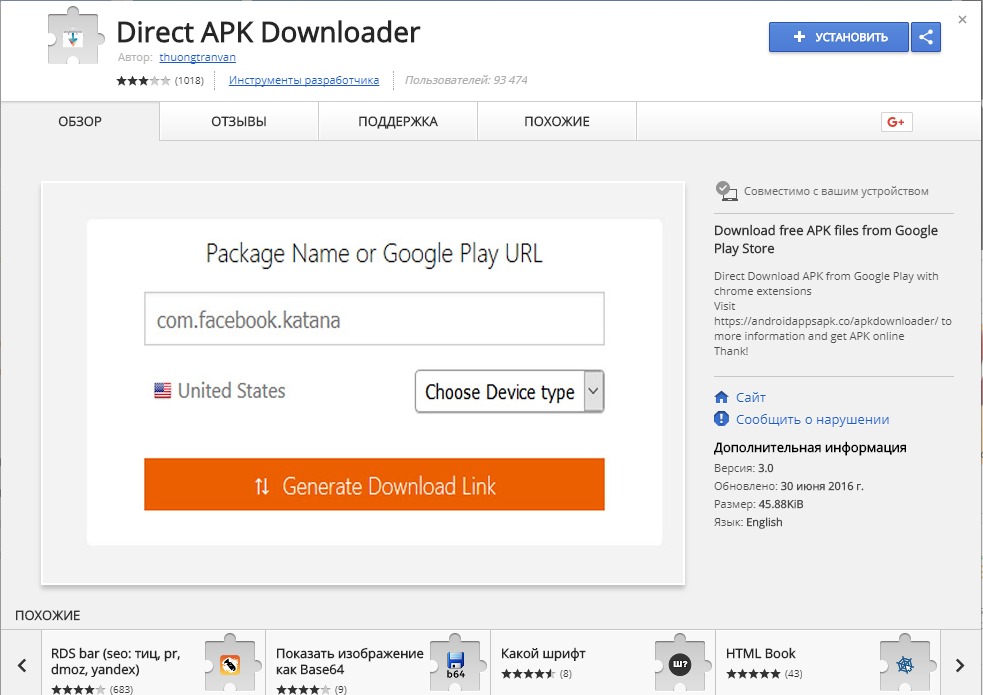983x695 pixels.
Task: Click the exclamation report abuse icon
Action: [721, 419]
